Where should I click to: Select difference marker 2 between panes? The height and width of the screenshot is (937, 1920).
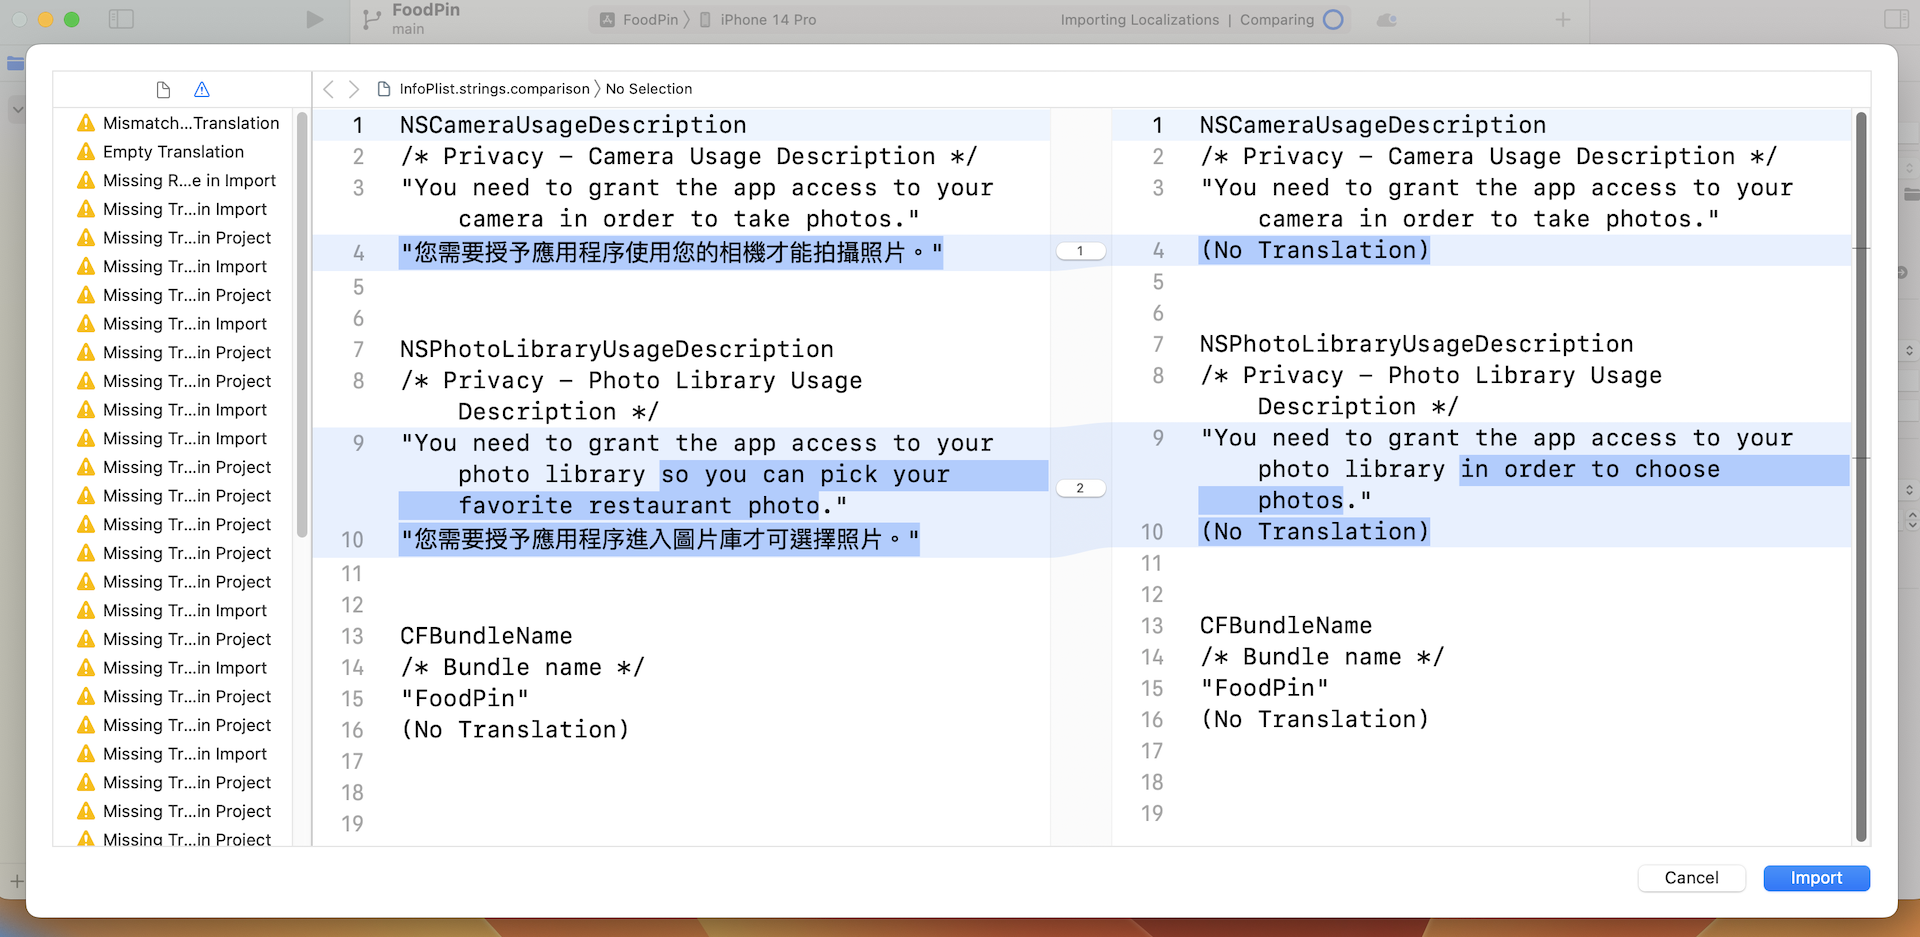[x=1080, y=488]
